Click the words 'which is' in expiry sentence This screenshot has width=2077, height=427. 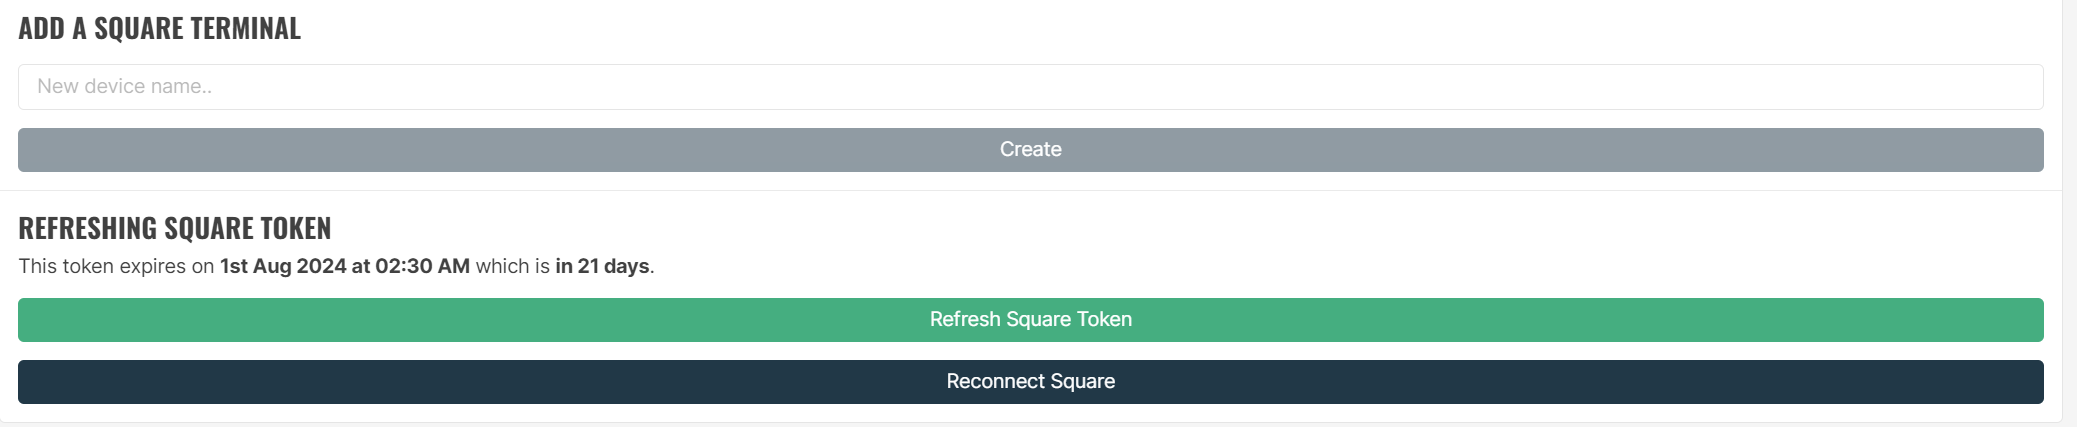[x=512, y=267]
